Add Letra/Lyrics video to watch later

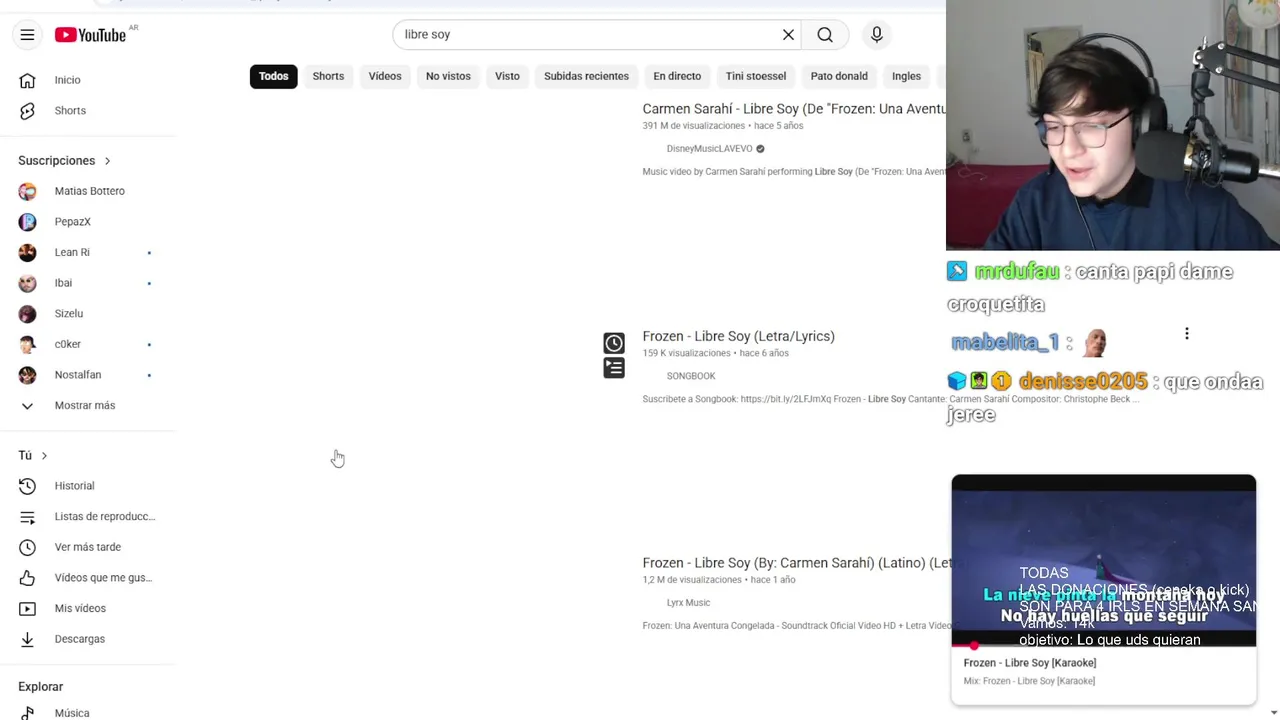coord(614,343)
